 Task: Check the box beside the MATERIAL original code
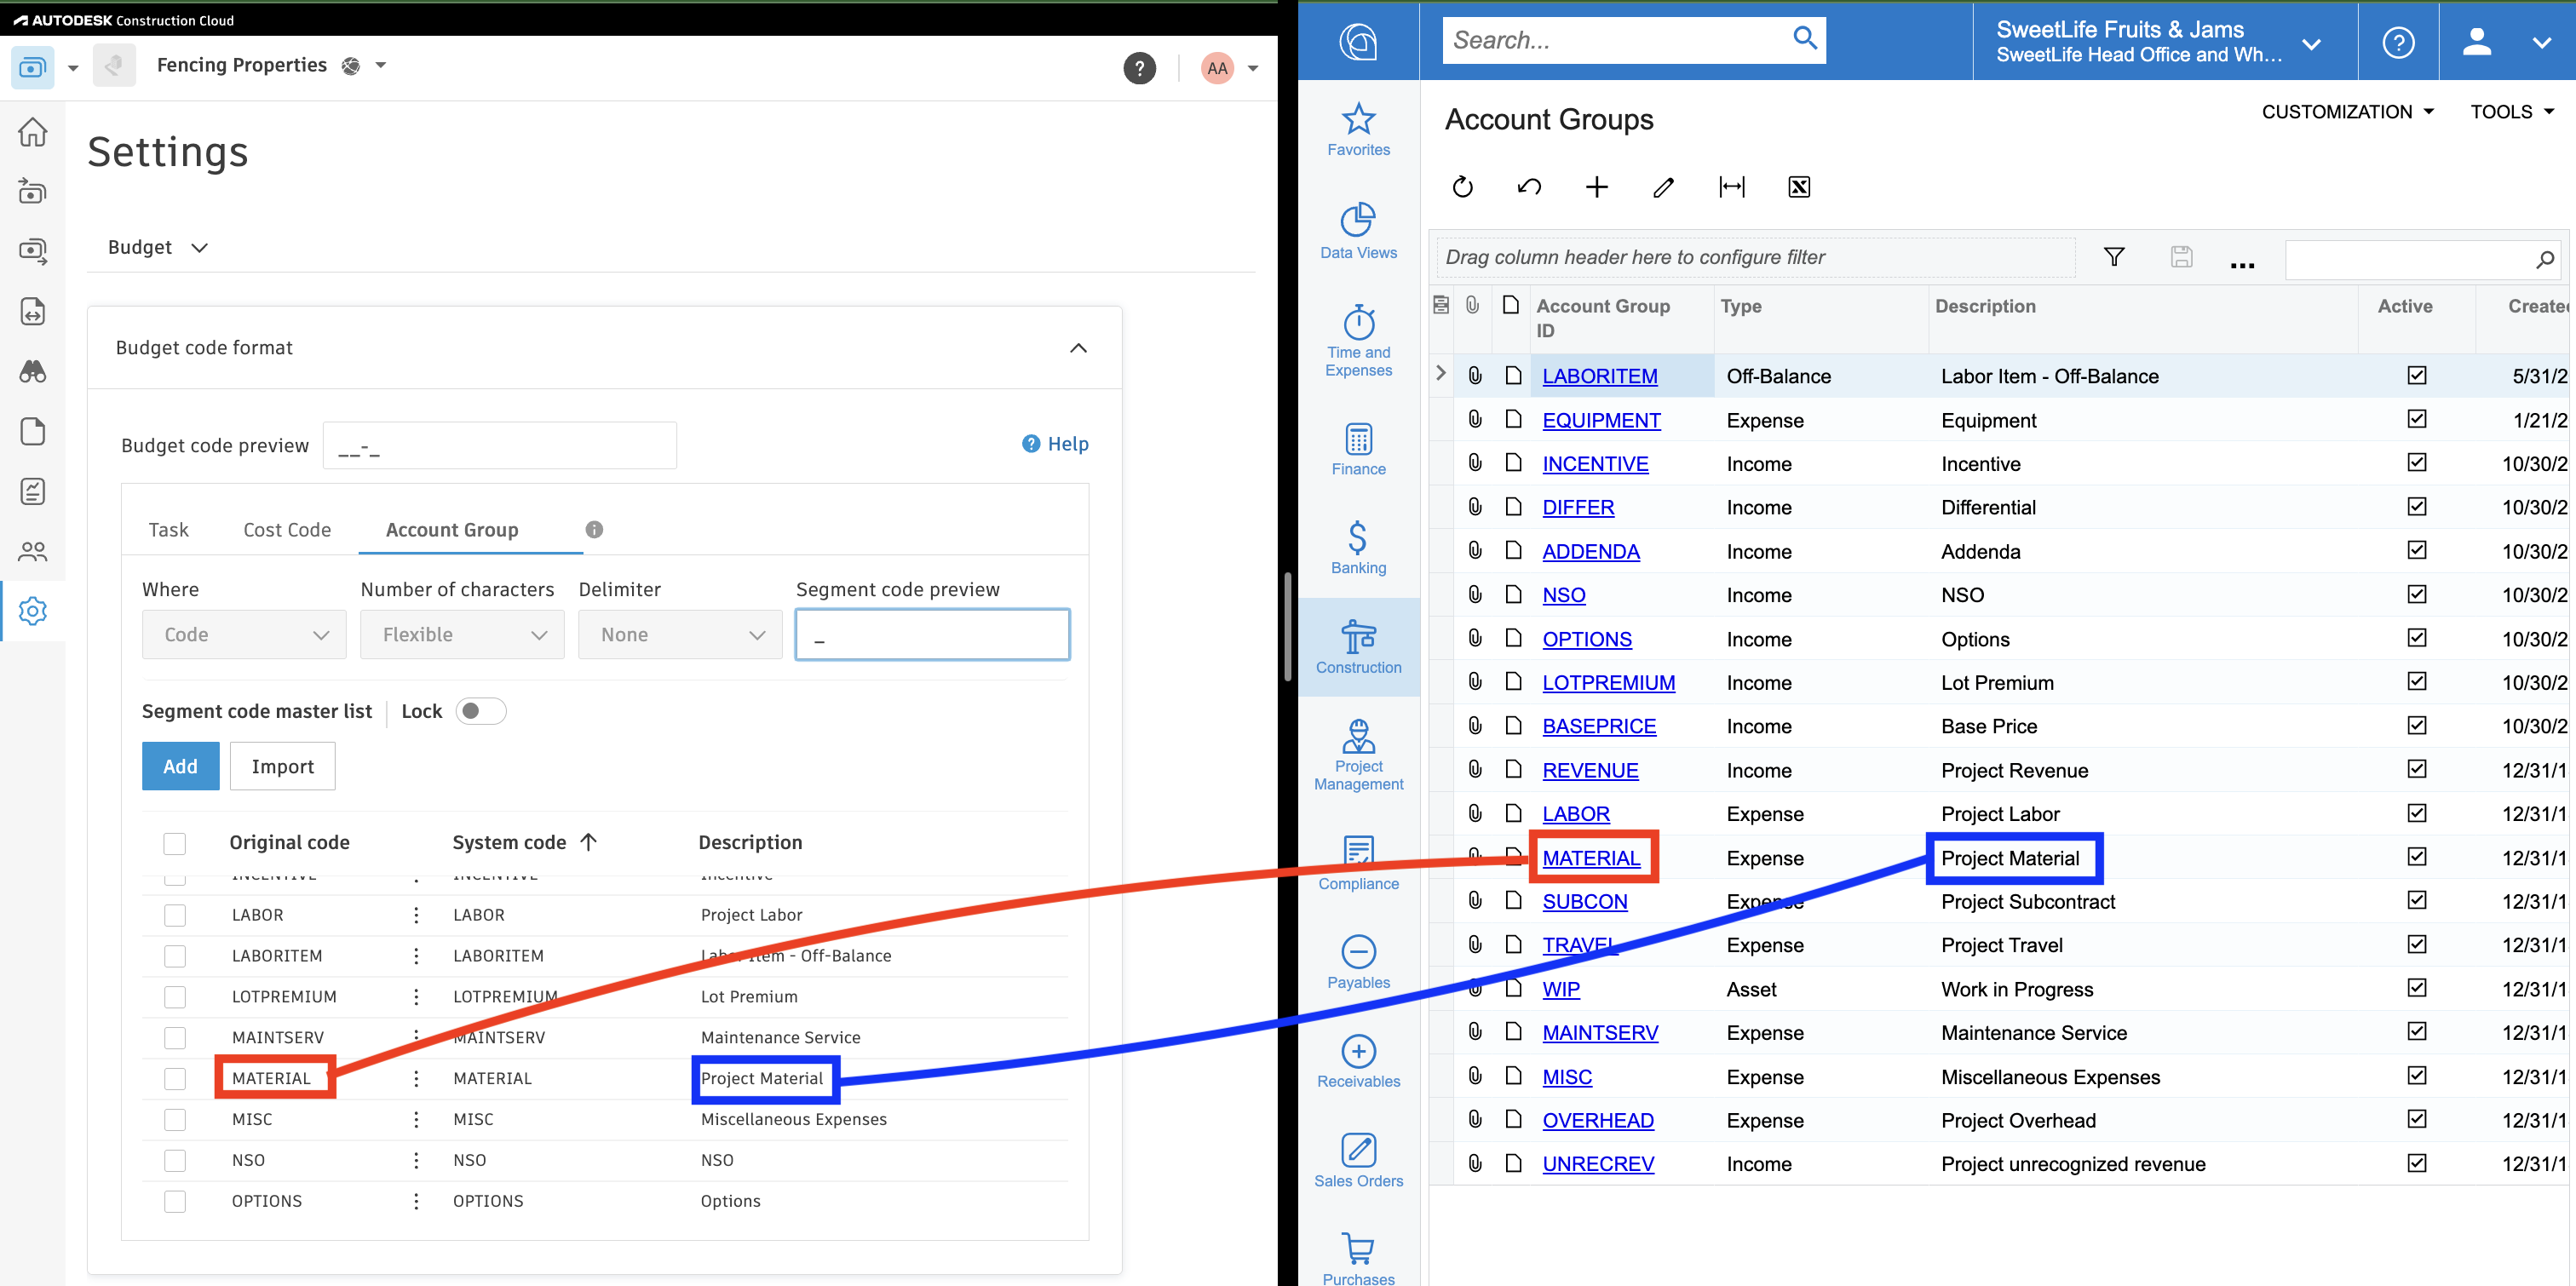pyautogui.click(x=175, y=1078)
